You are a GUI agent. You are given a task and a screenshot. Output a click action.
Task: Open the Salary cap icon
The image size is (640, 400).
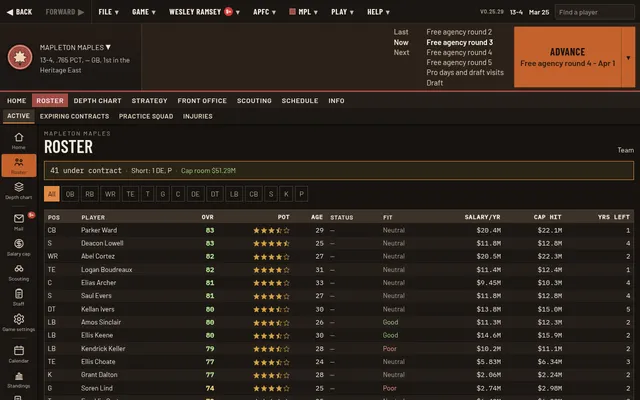coord(19,244)
